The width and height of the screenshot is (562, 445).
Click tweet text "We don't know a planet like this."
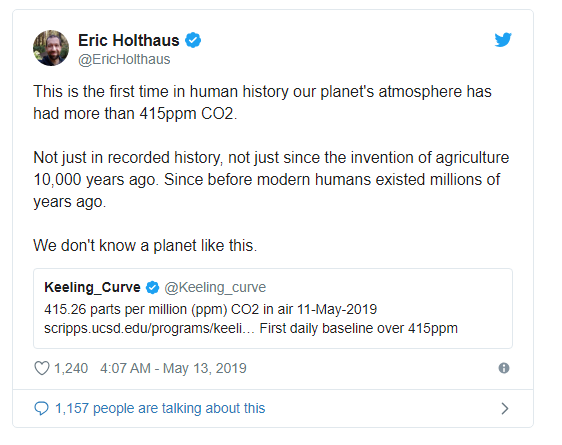(x=145, y=246)
